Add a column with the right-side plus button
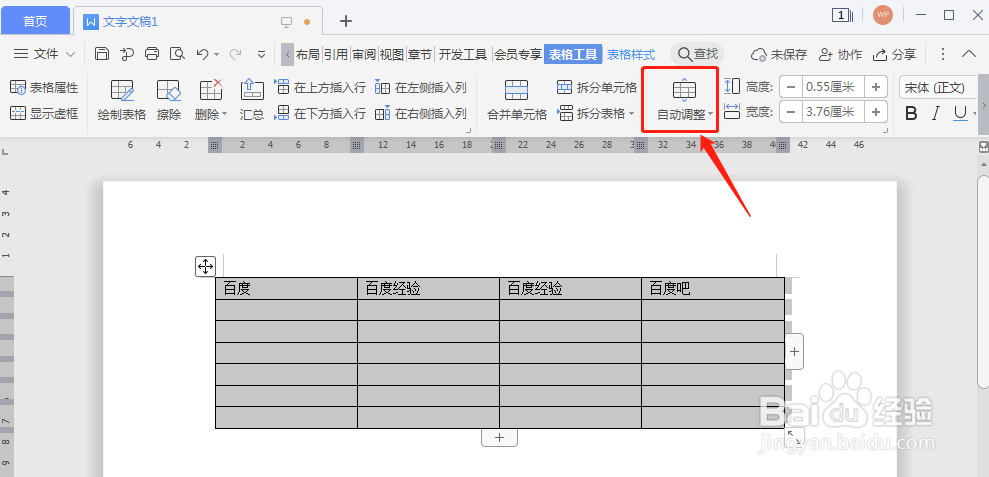This screenshot has height=477, width=989. click(x=794, y=351)
